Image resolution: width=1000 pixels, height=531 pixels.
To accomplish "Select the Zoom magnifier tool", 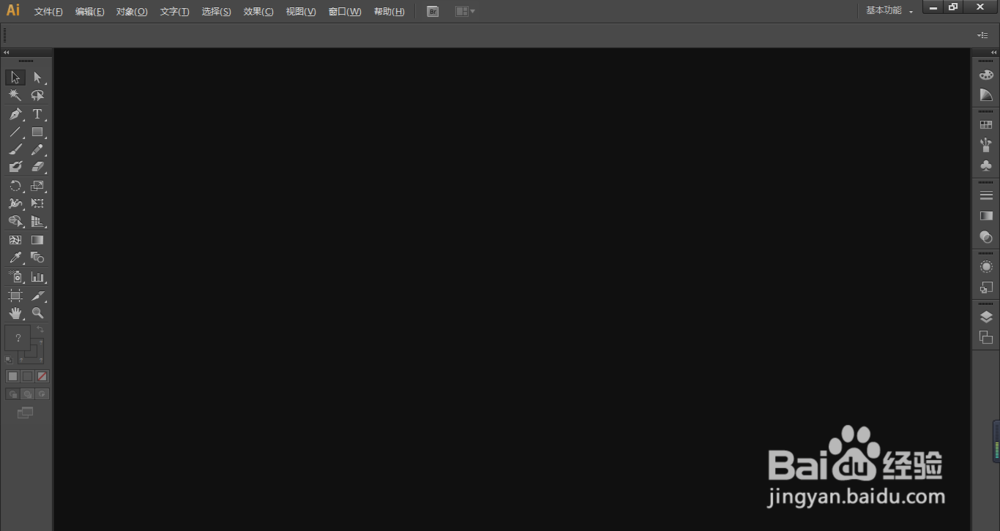I will 38,313.
